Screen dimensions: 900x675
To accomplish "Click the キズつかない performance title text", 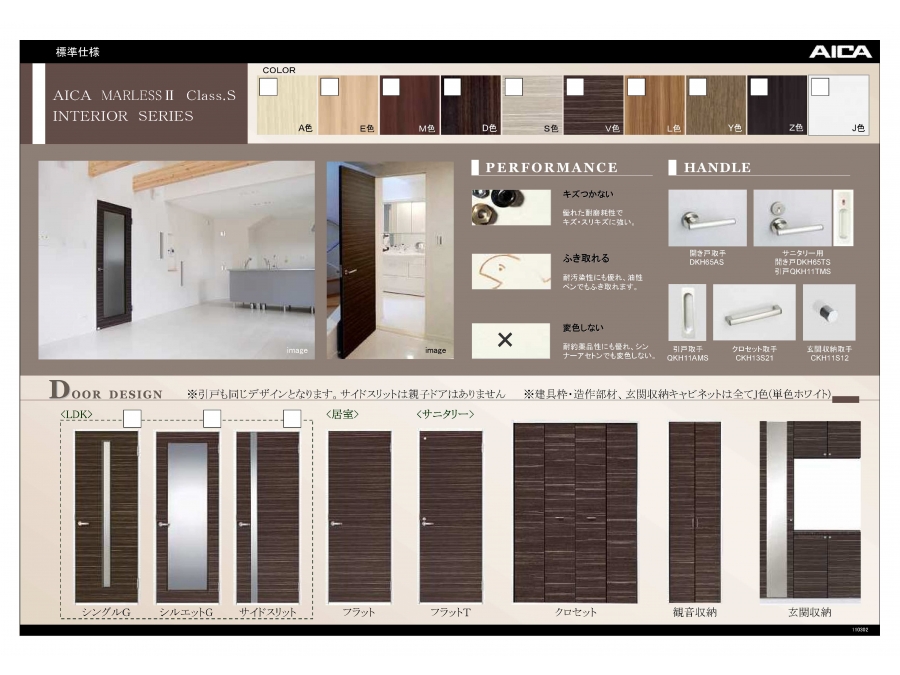I will click(x=588, y=194).
